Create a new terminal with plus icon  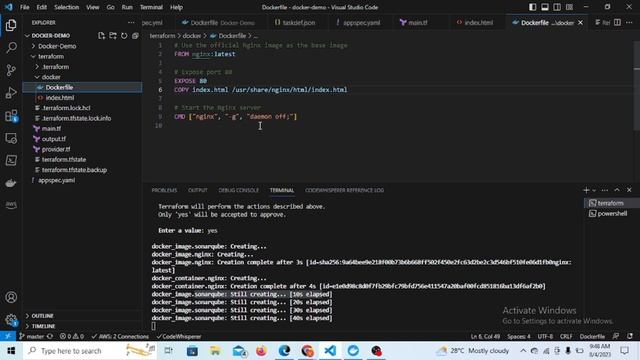[x=586, y=190]
